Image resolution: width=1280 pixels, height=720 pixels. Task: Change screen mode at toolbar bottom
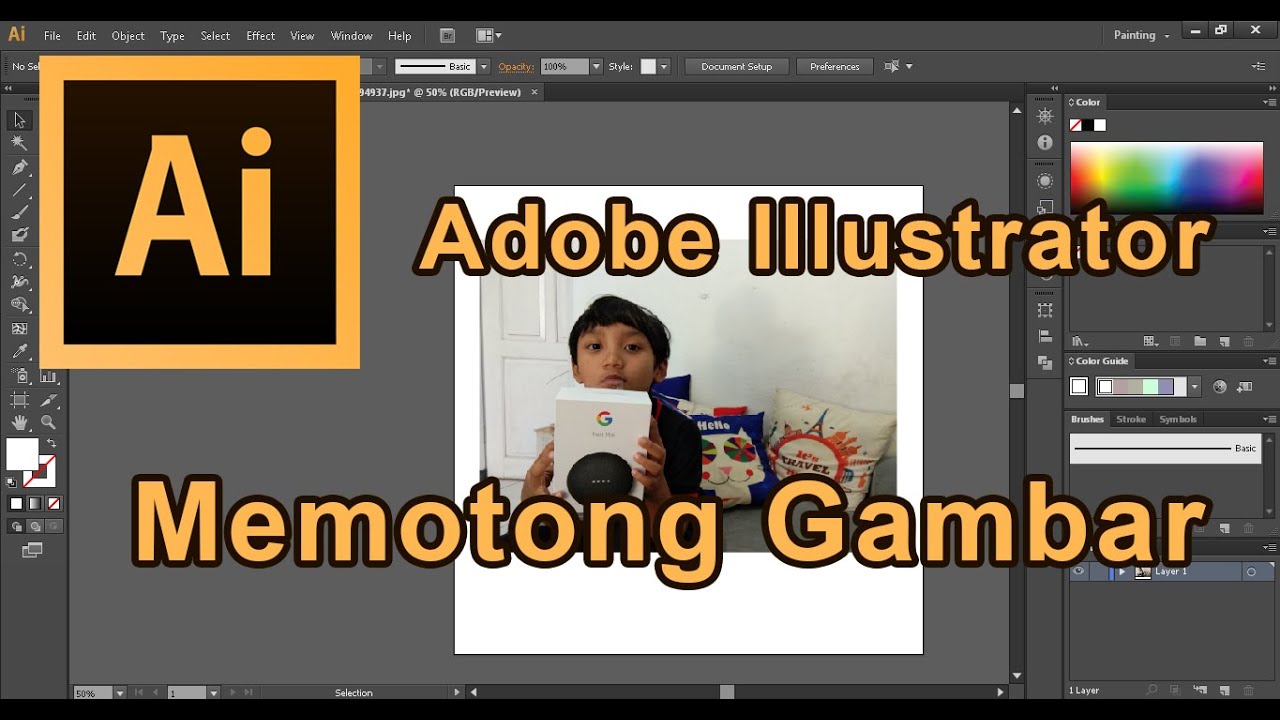(x=32, y=550)
